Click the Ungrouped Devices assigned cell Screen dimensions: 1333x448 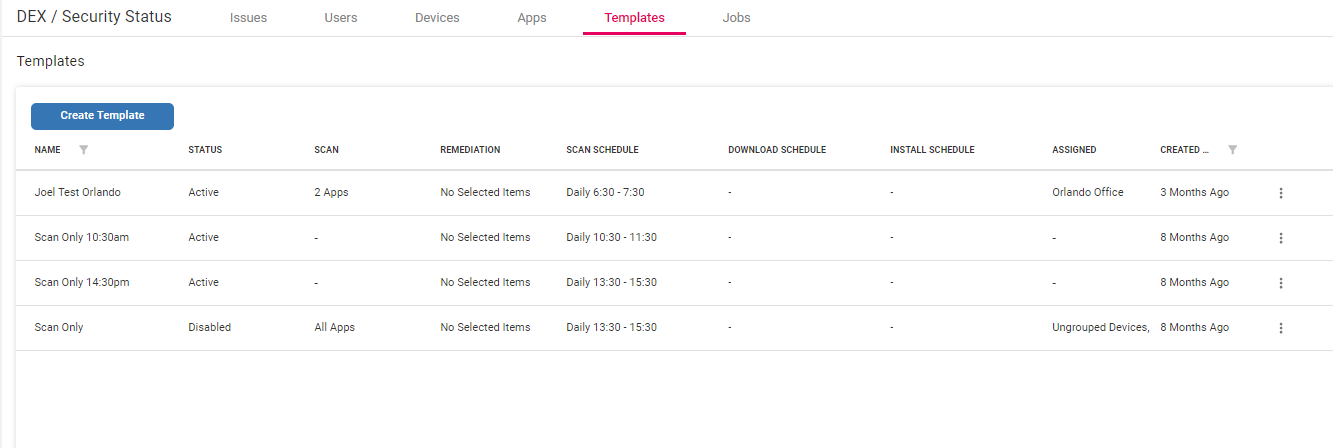coord(1101,328)
